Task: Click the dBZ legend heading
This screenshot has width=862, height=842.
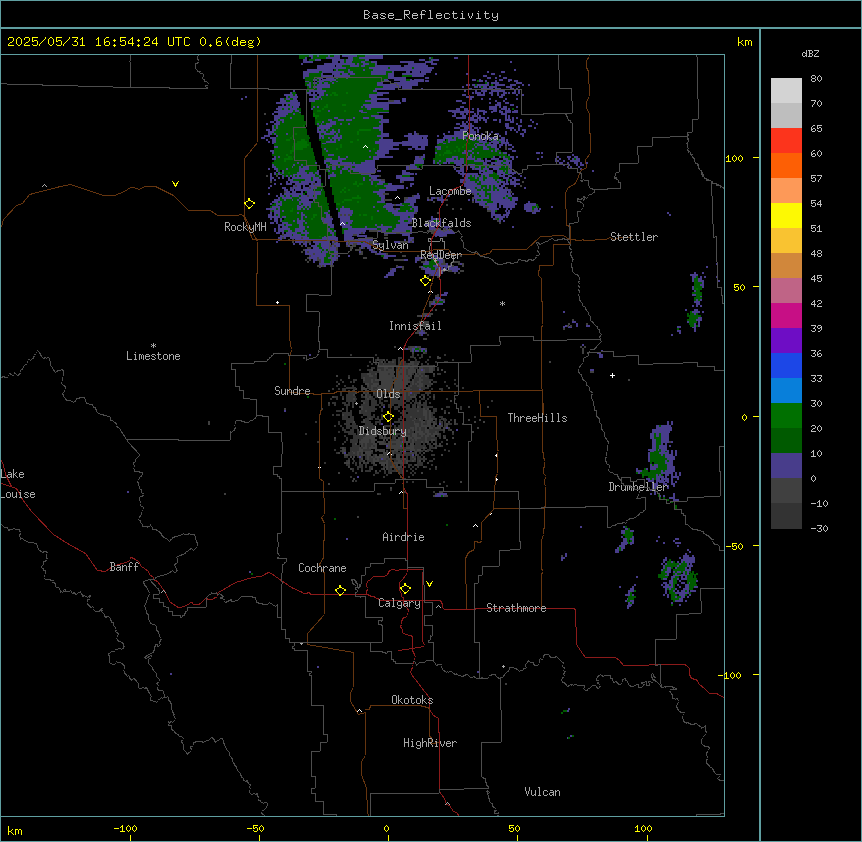Action: (x=810, y=54)
